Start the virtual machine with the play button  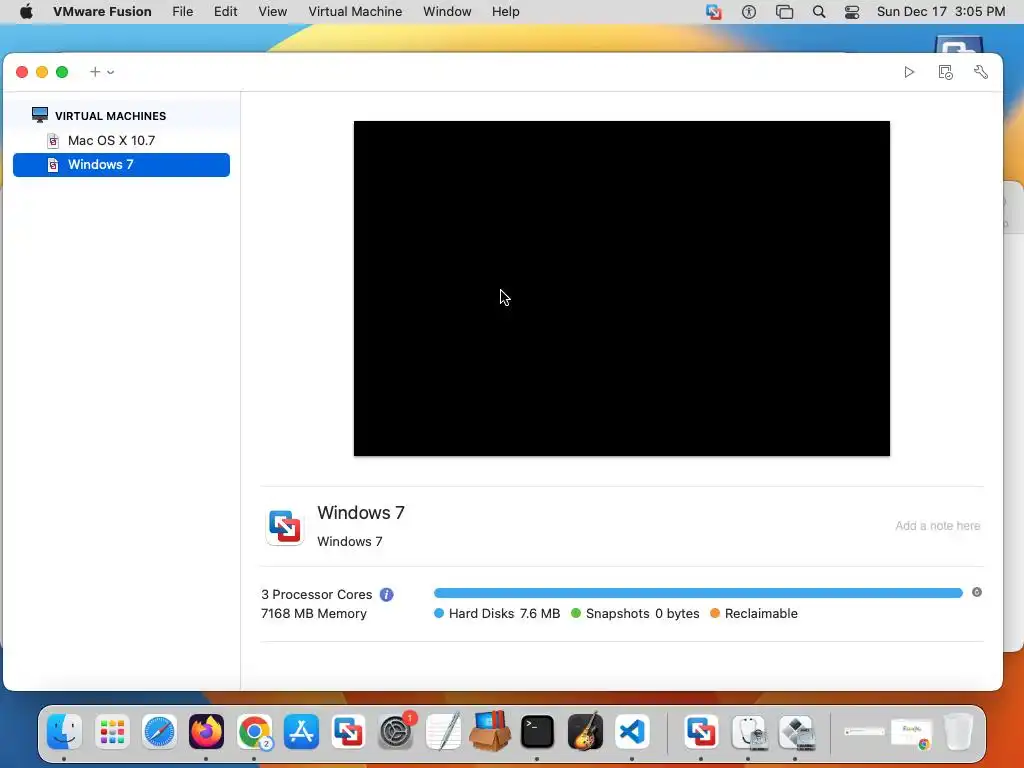click(909, 72)
